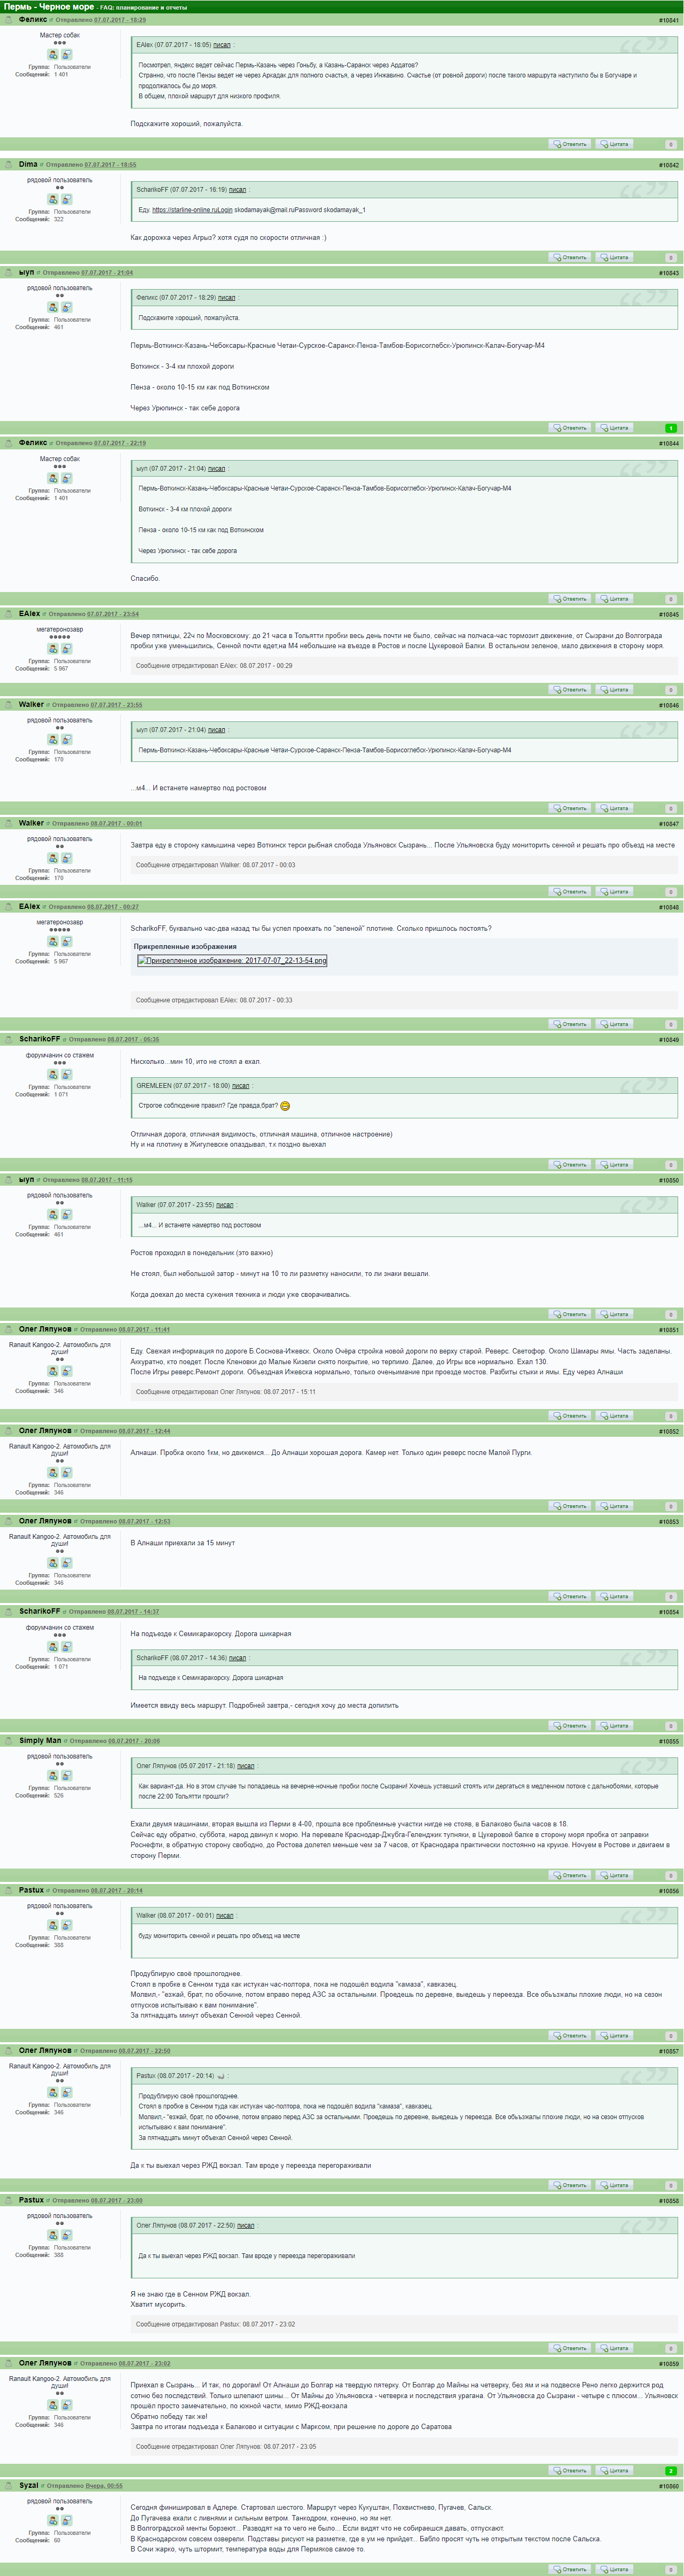Click second user icon under Dima's name
The width and height of the screenshot is (684, 2576).
click(66, 200)
